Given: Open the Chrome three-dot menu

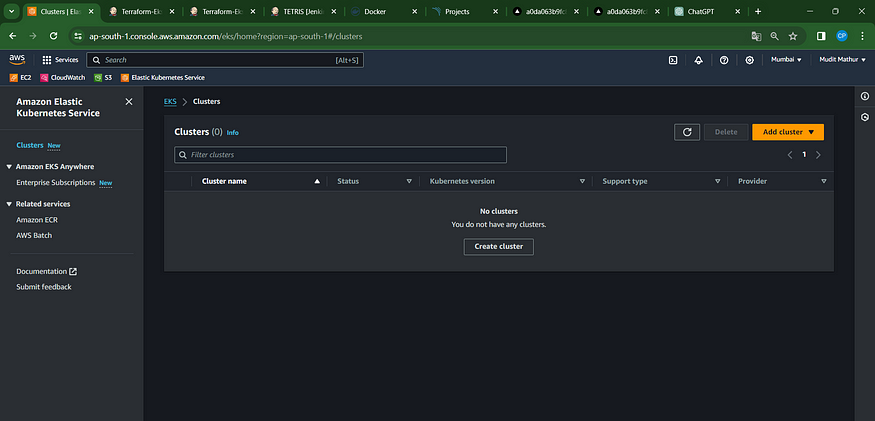Looking at the screenshot, I should [862, 36].
